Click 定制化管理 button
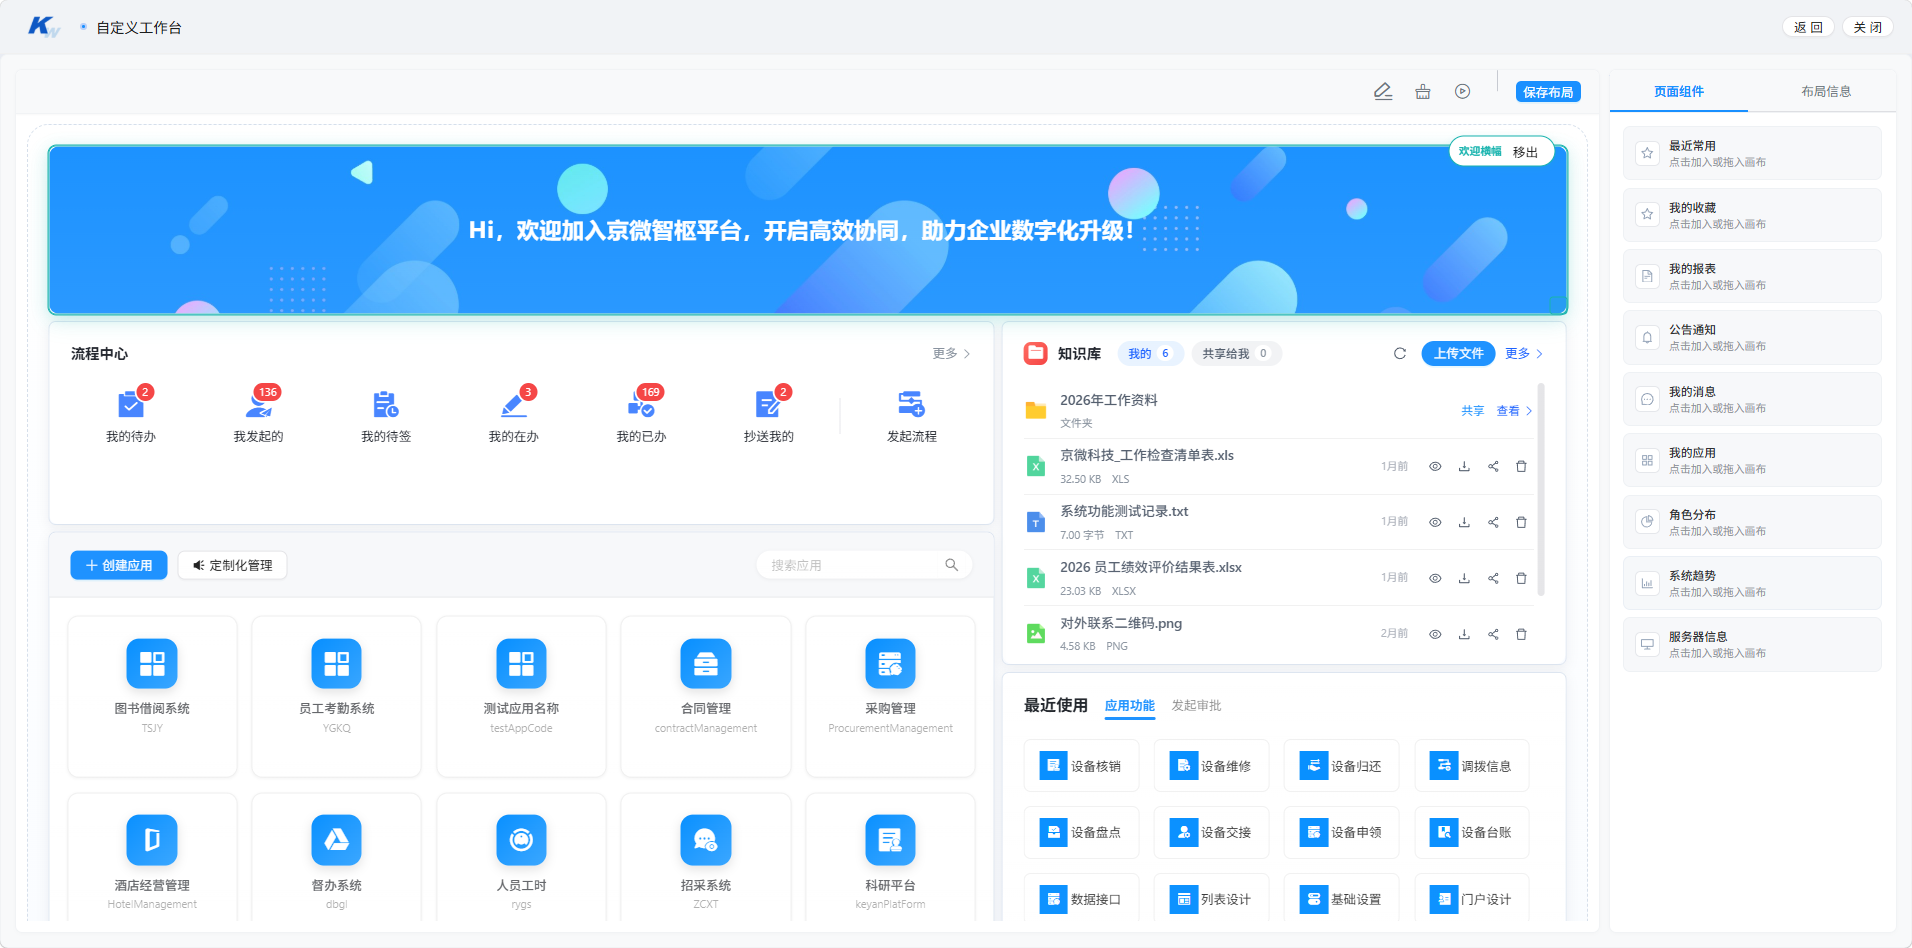Screen dimensions: 1912x948 pyautogui.click(x=233, y=565)
